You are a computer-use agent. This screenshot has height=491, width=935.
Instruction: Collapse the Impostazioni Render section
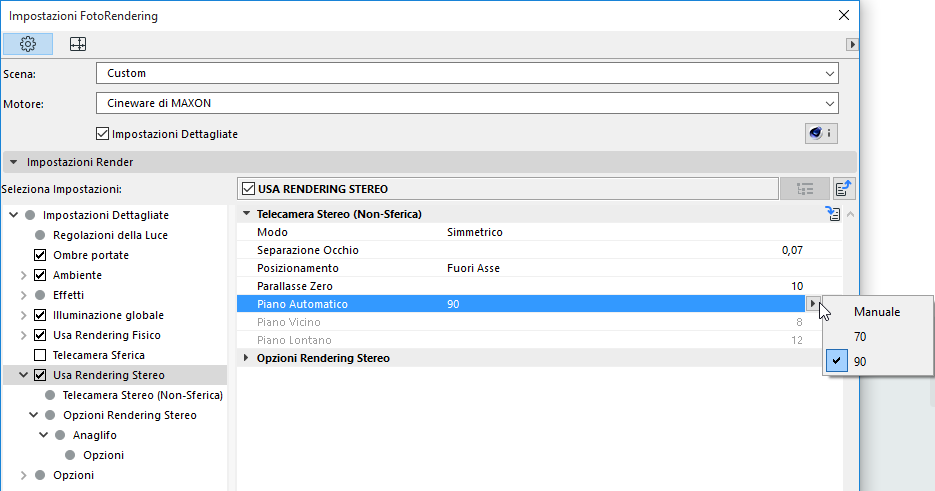pyautogui.click(x=14, y=162)
